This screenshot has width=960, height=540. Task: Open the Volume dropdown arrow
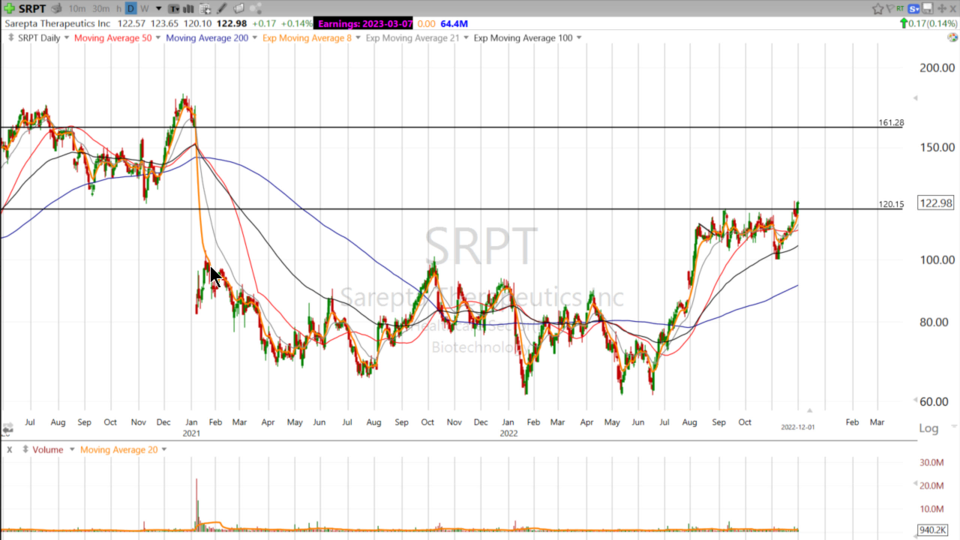(x=72, y=450)
